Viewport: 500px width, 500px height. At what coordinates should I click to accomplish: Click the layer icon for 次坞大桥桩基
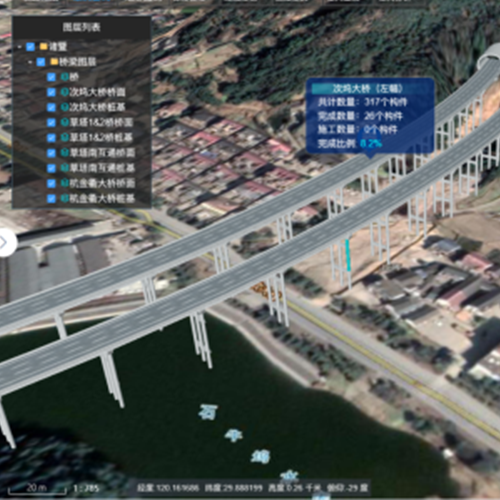click(x=64, y=107)
